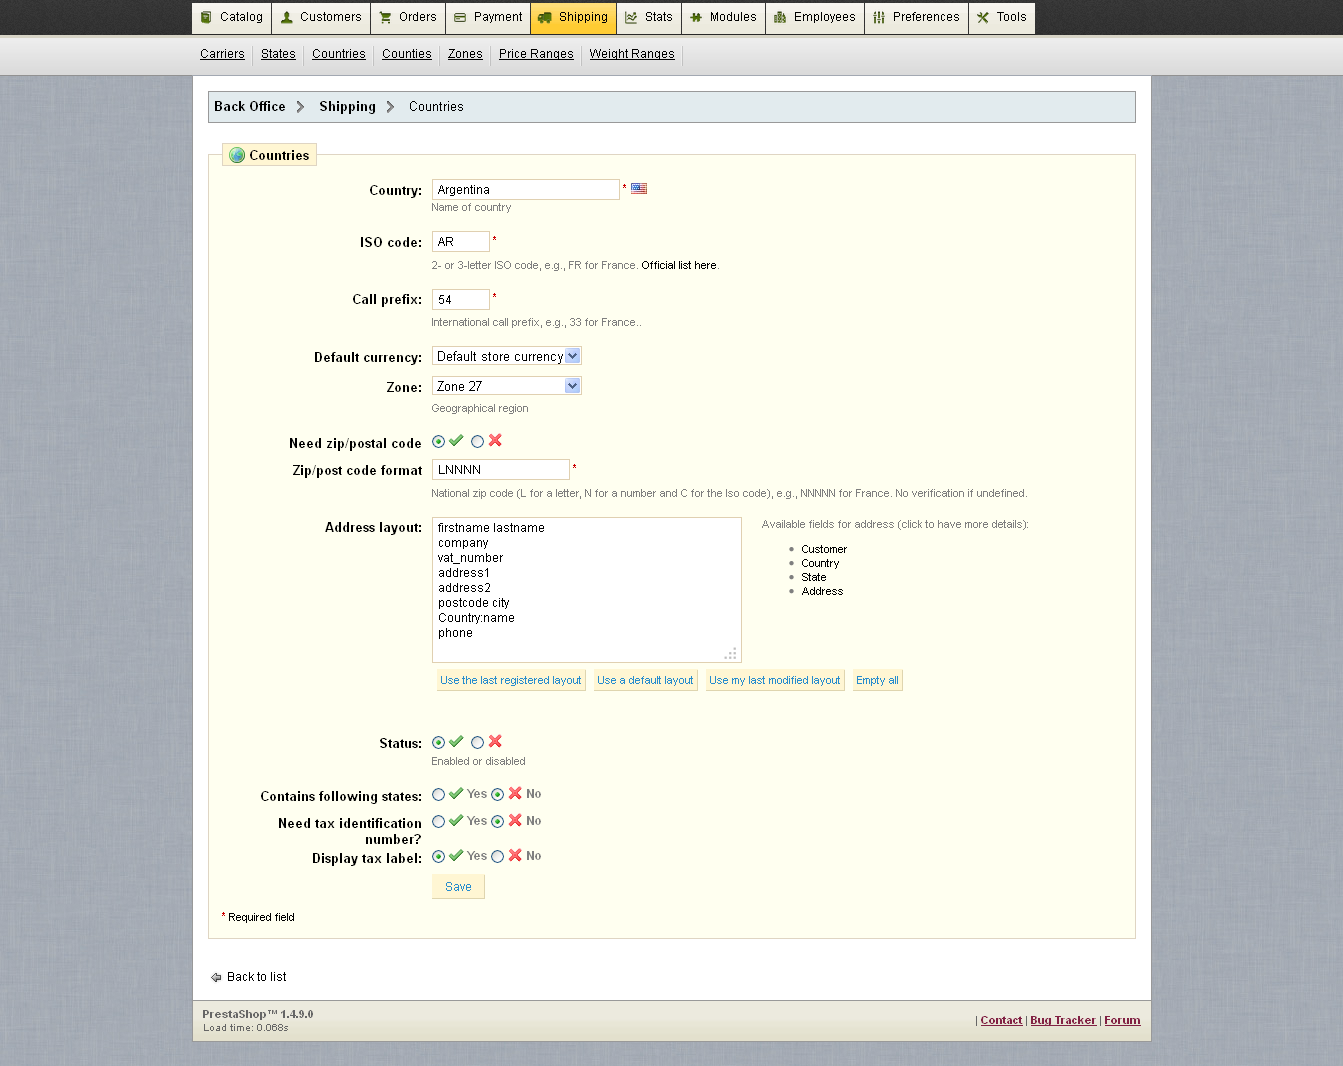Click the Orders shopping cart icon
1343x1066 pixels.
386,17
